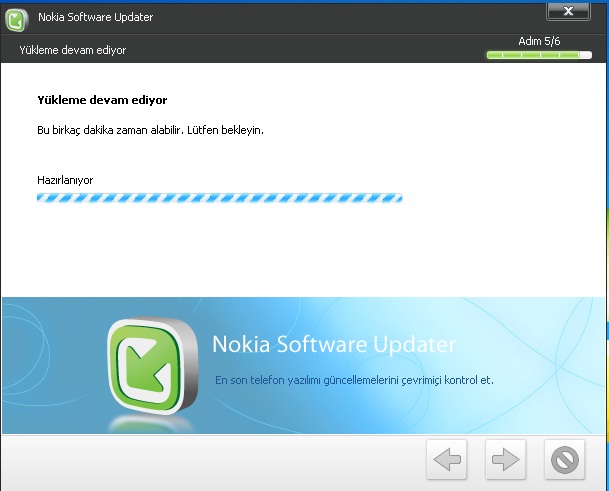The image size is (609, 491).
Task: Click the 'Nokia Software Updater' banner title
Action: pyautogui.click(x=334, y=345)
